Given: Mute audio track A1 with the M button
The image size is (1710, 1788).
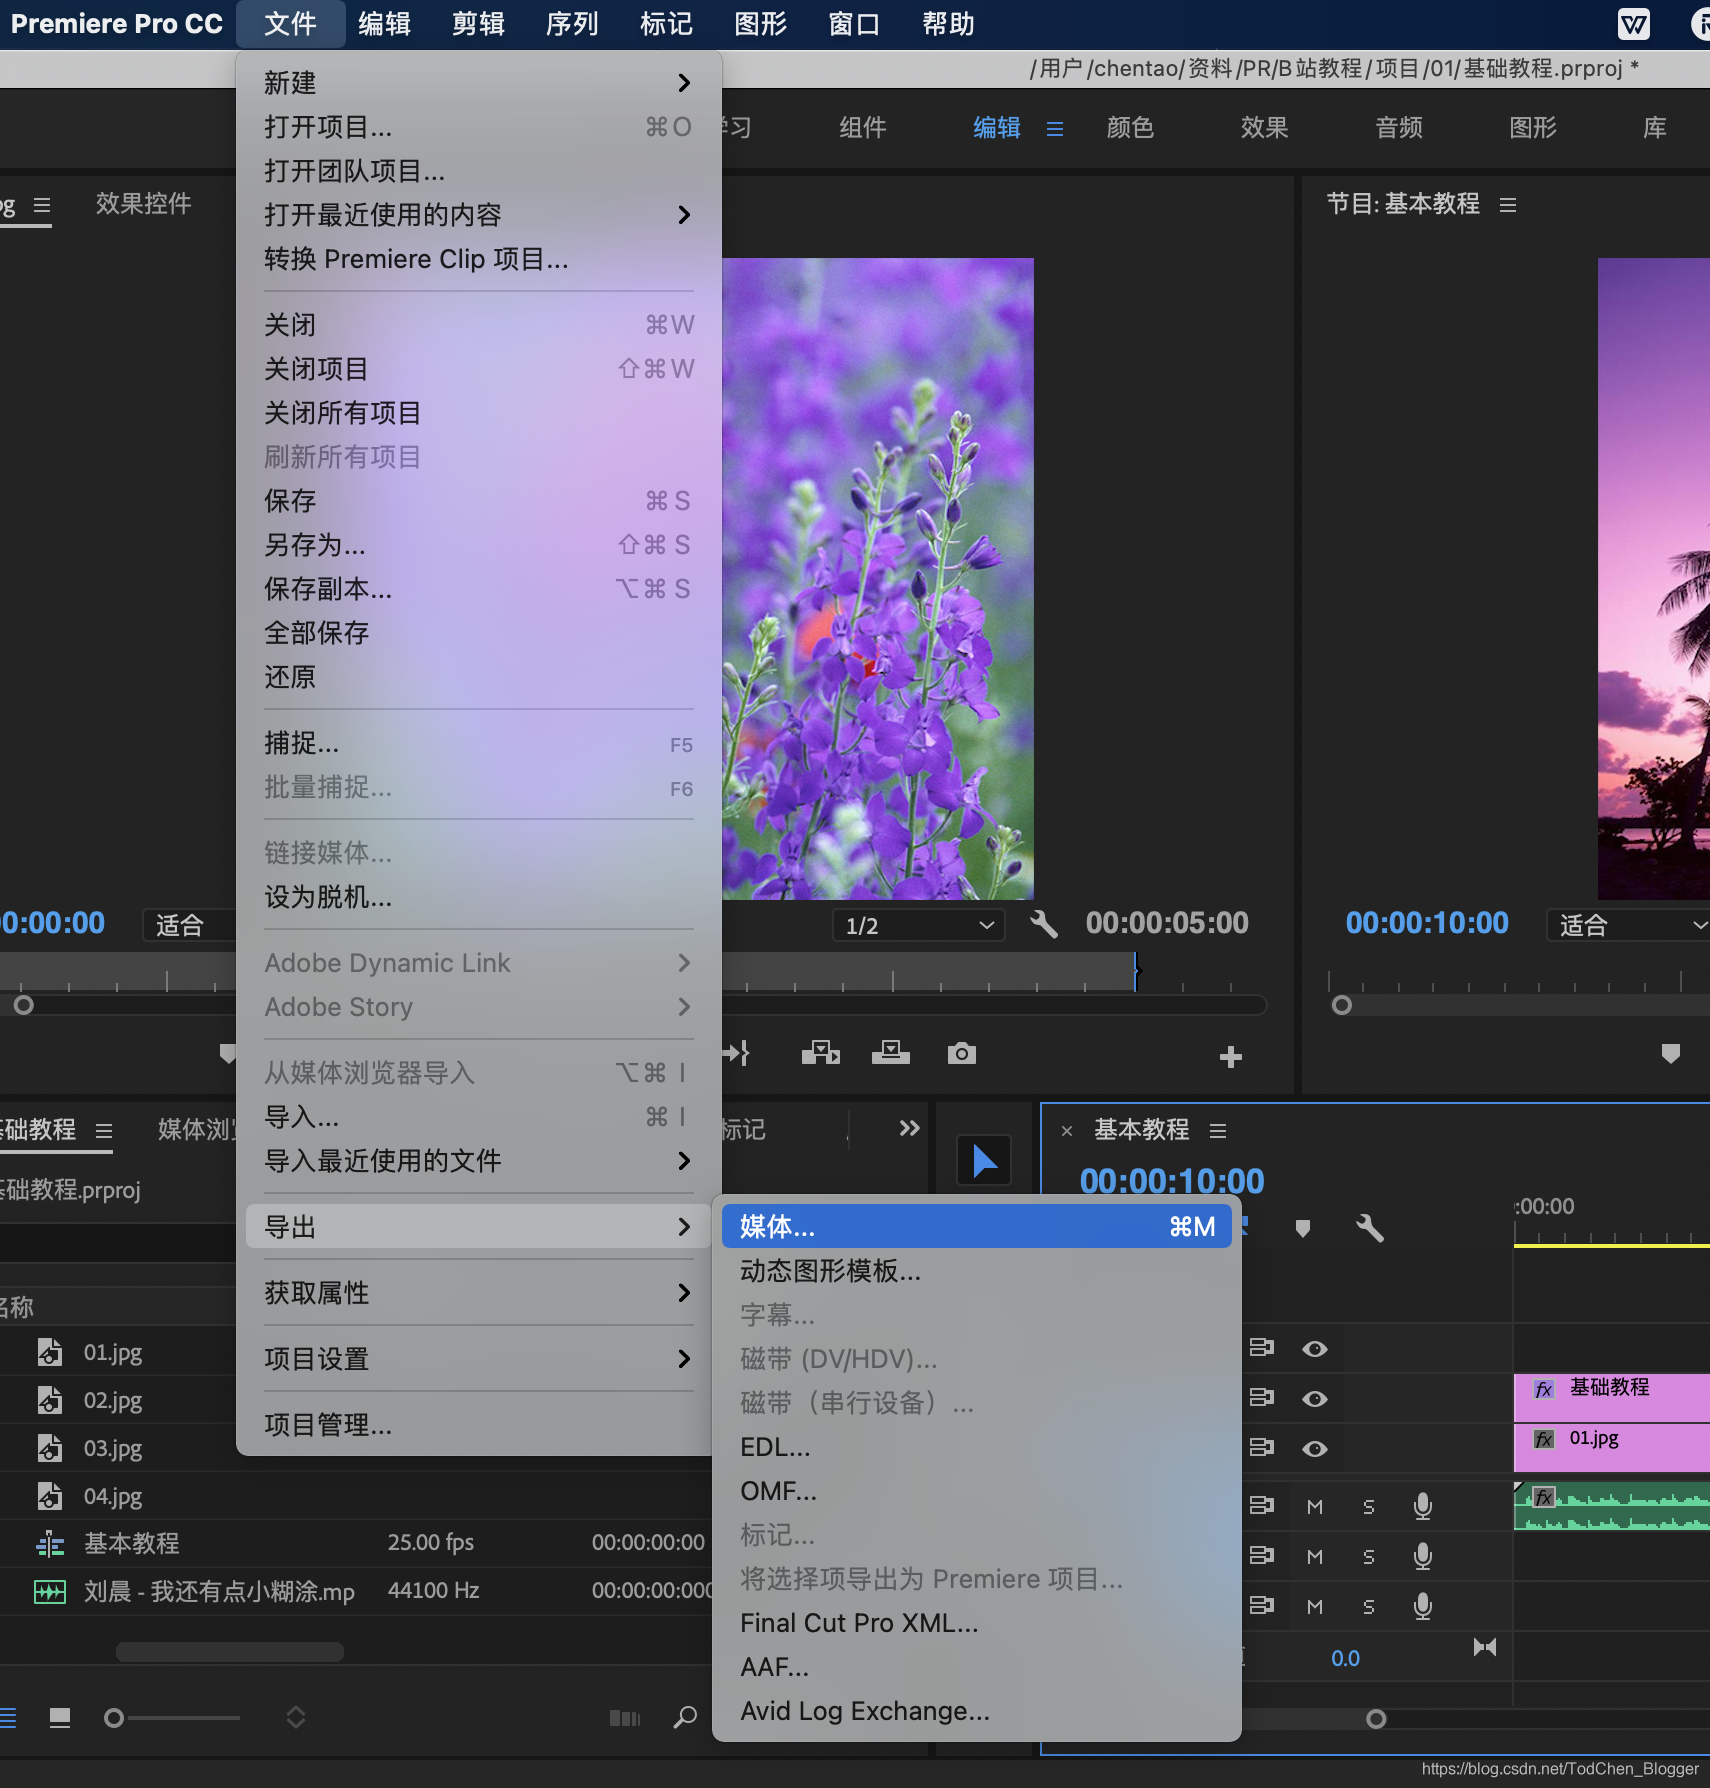Looking at the screenshot, I should (x=1313, y=1505).
